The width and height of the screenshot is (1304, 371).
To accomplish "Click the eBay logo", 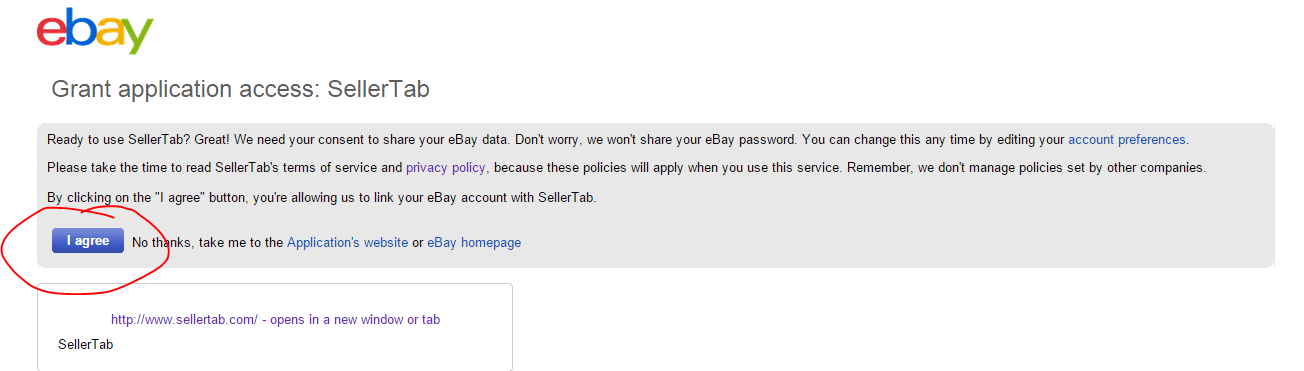I will click(95, 31).
